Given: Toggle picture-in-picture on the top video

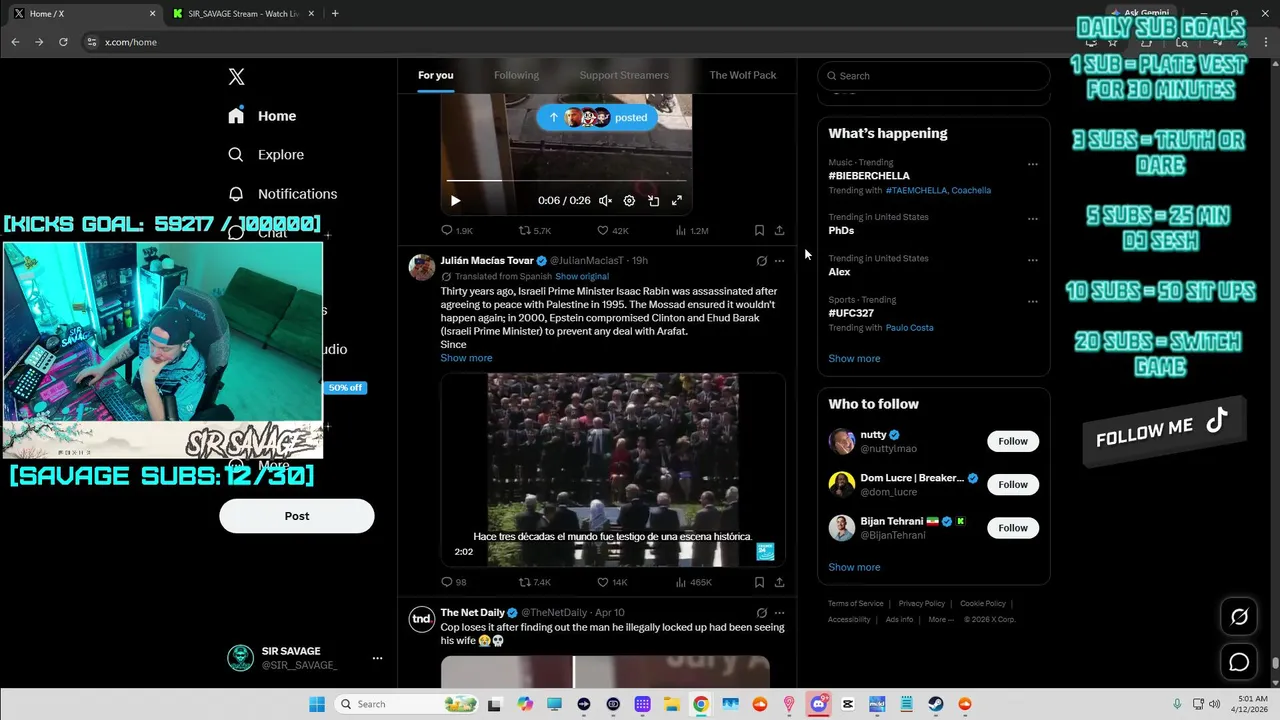Looking at the screenshot, I should click(x=653, y=201).
